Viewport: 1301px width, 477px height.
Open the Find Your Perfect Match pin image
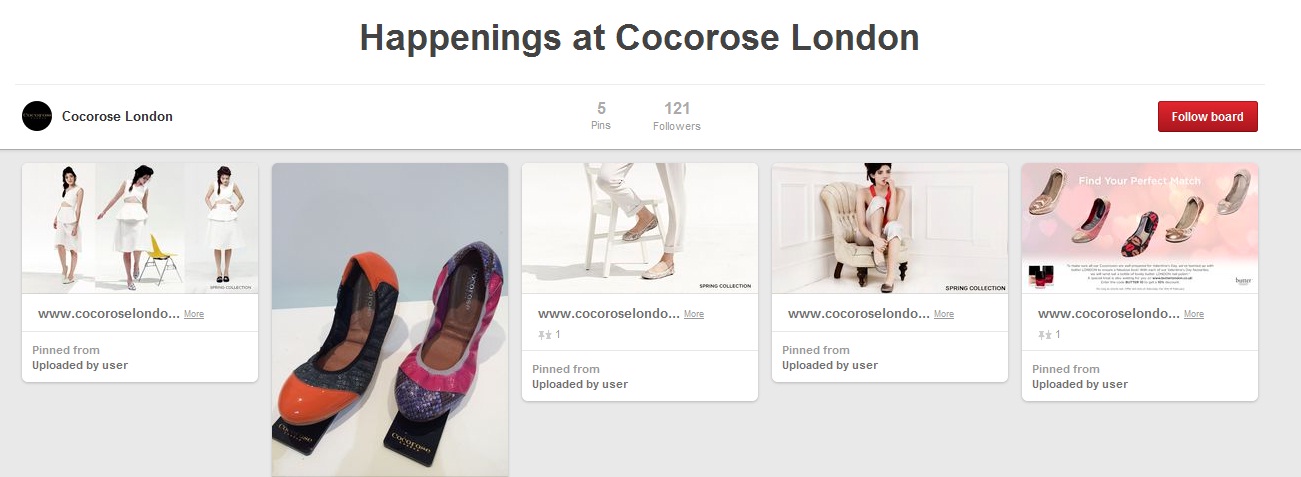(x=1140, y=228)
